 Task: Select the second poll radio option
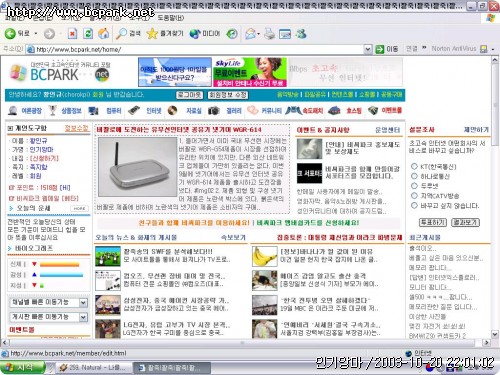[414, 176]
